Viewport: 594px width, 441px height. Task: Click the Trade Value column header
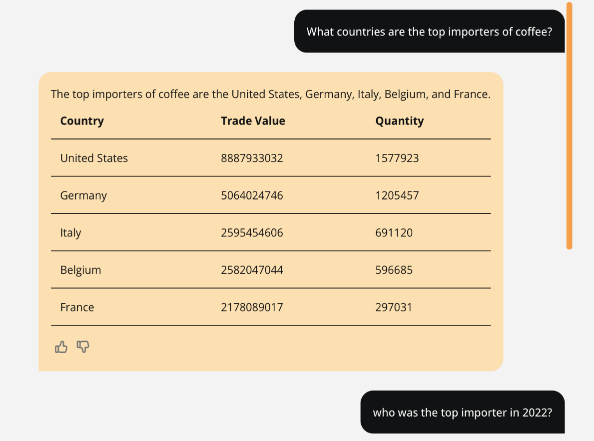tap(253, 121)
